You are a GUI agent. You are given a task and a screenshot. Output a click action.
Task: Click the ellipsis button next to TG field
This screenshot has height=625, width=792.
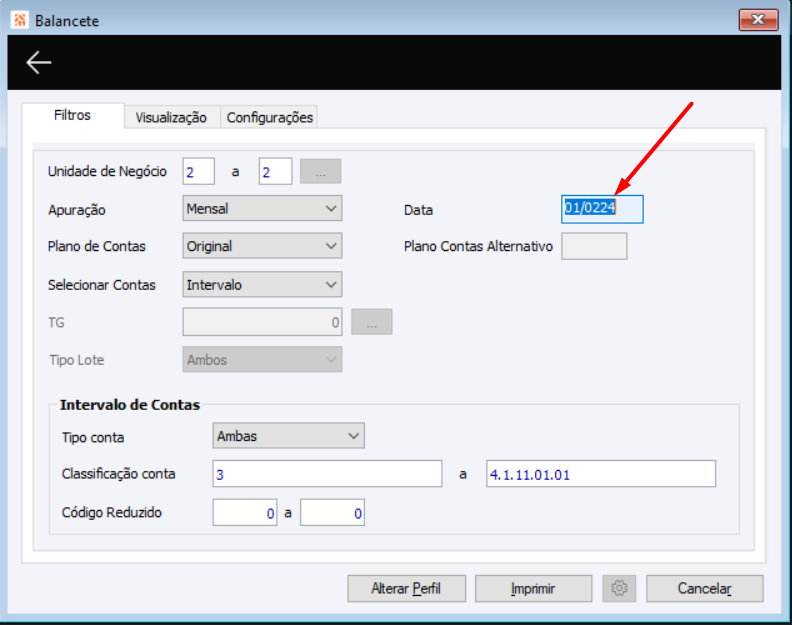[372, 322]
